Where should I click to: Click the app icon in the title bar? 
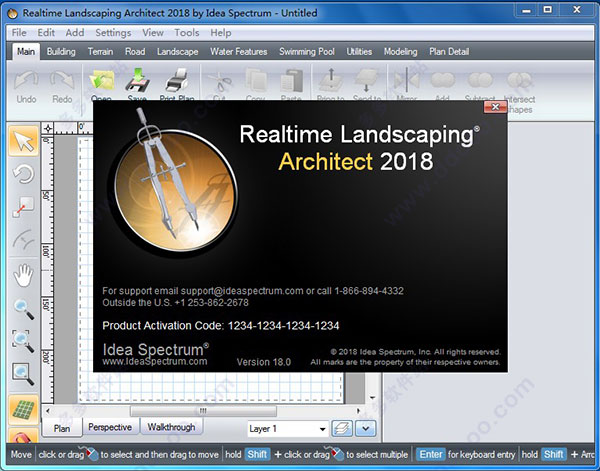(13, 13)
